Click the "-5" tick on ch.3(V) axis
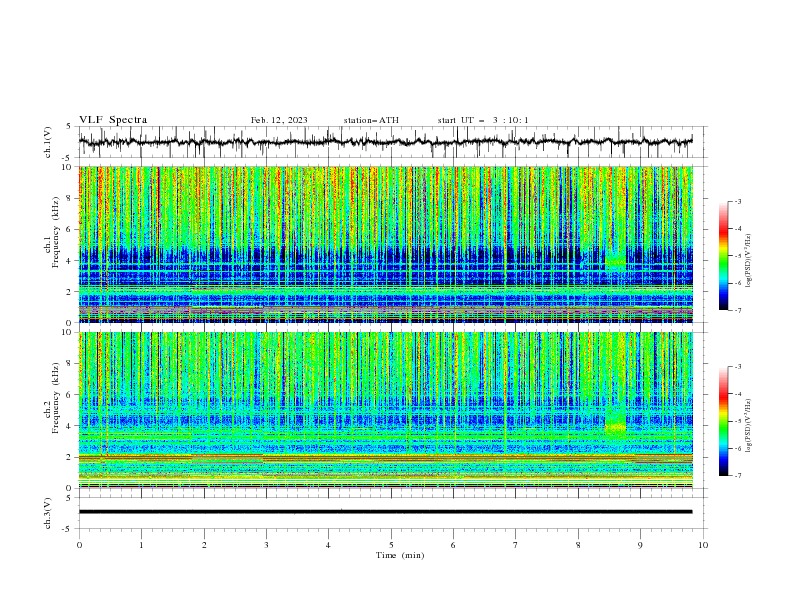The height and width of the screenshot is (612, 792). point(67,529)
